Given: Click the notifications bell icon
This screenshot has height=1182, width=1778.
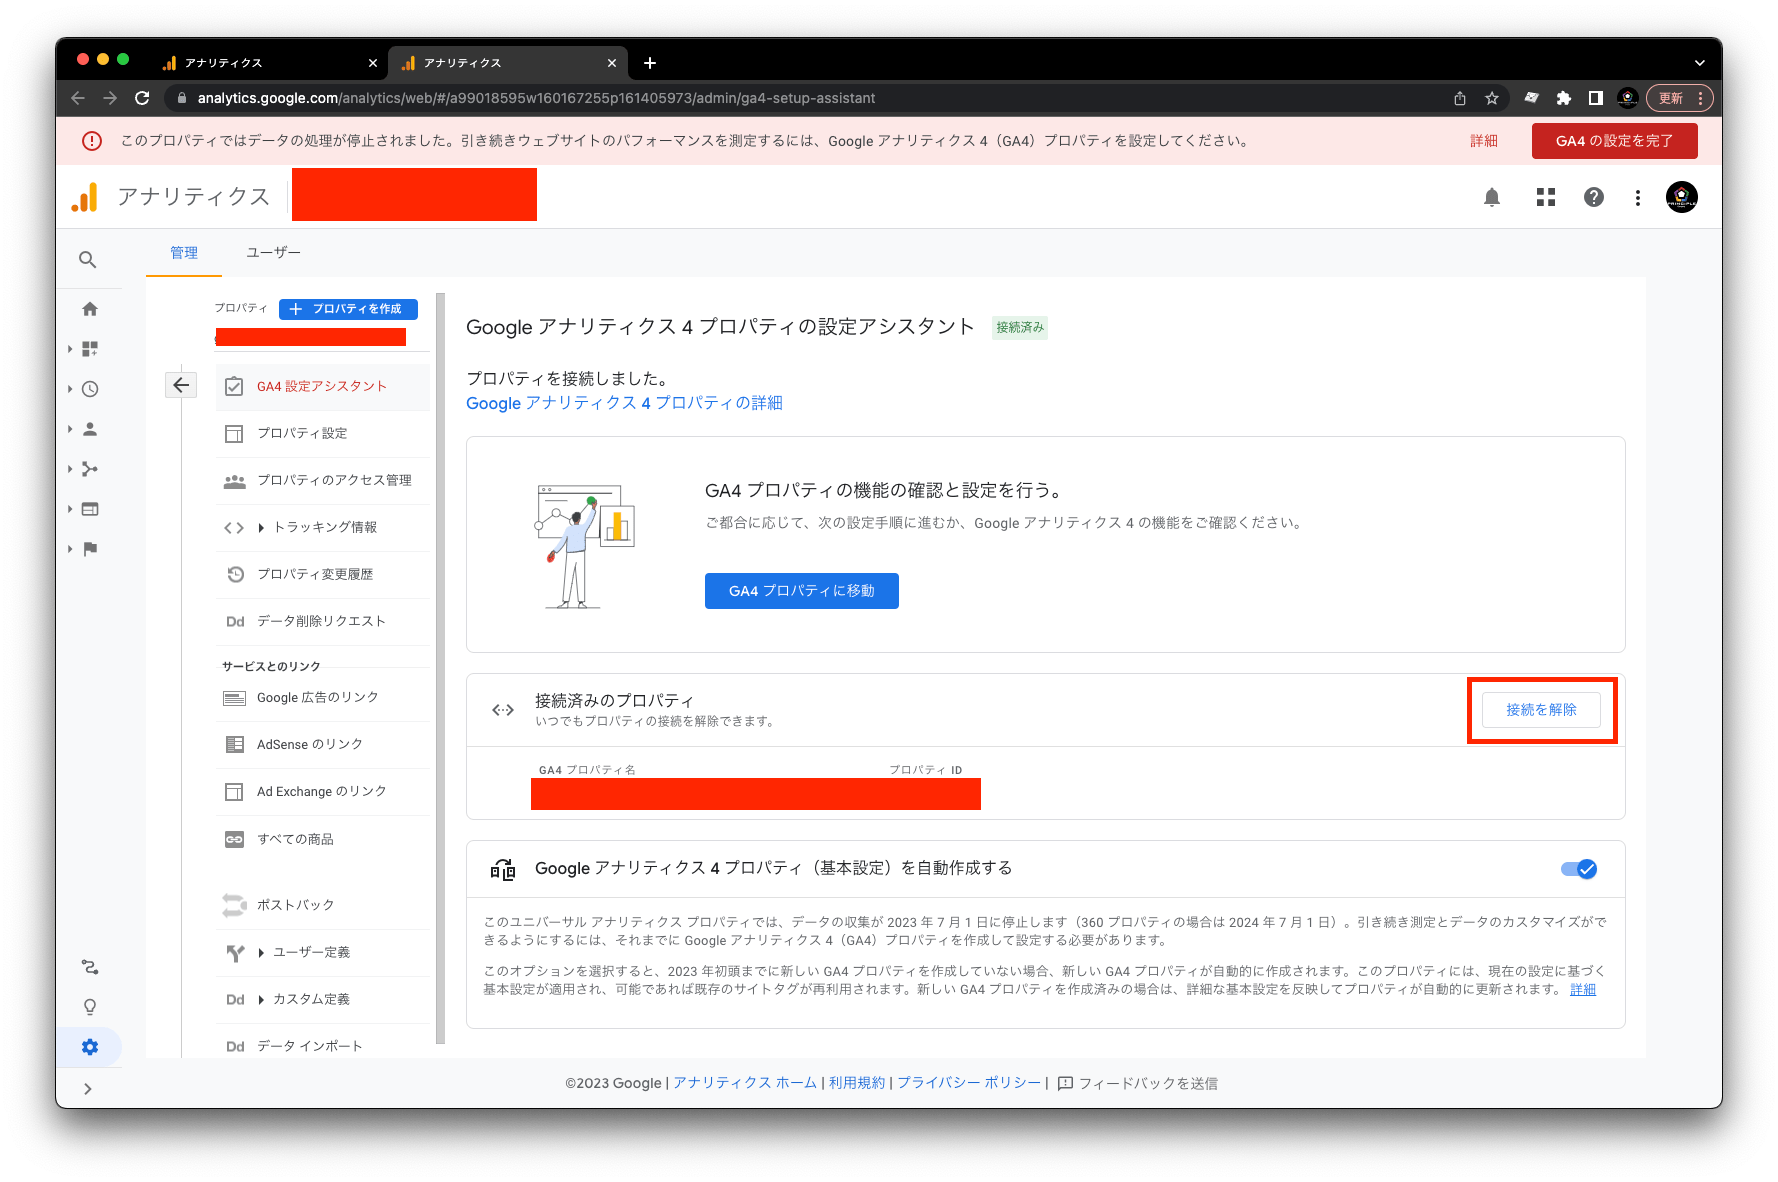Looking at the screenshot, I should tap(1491, 197).
